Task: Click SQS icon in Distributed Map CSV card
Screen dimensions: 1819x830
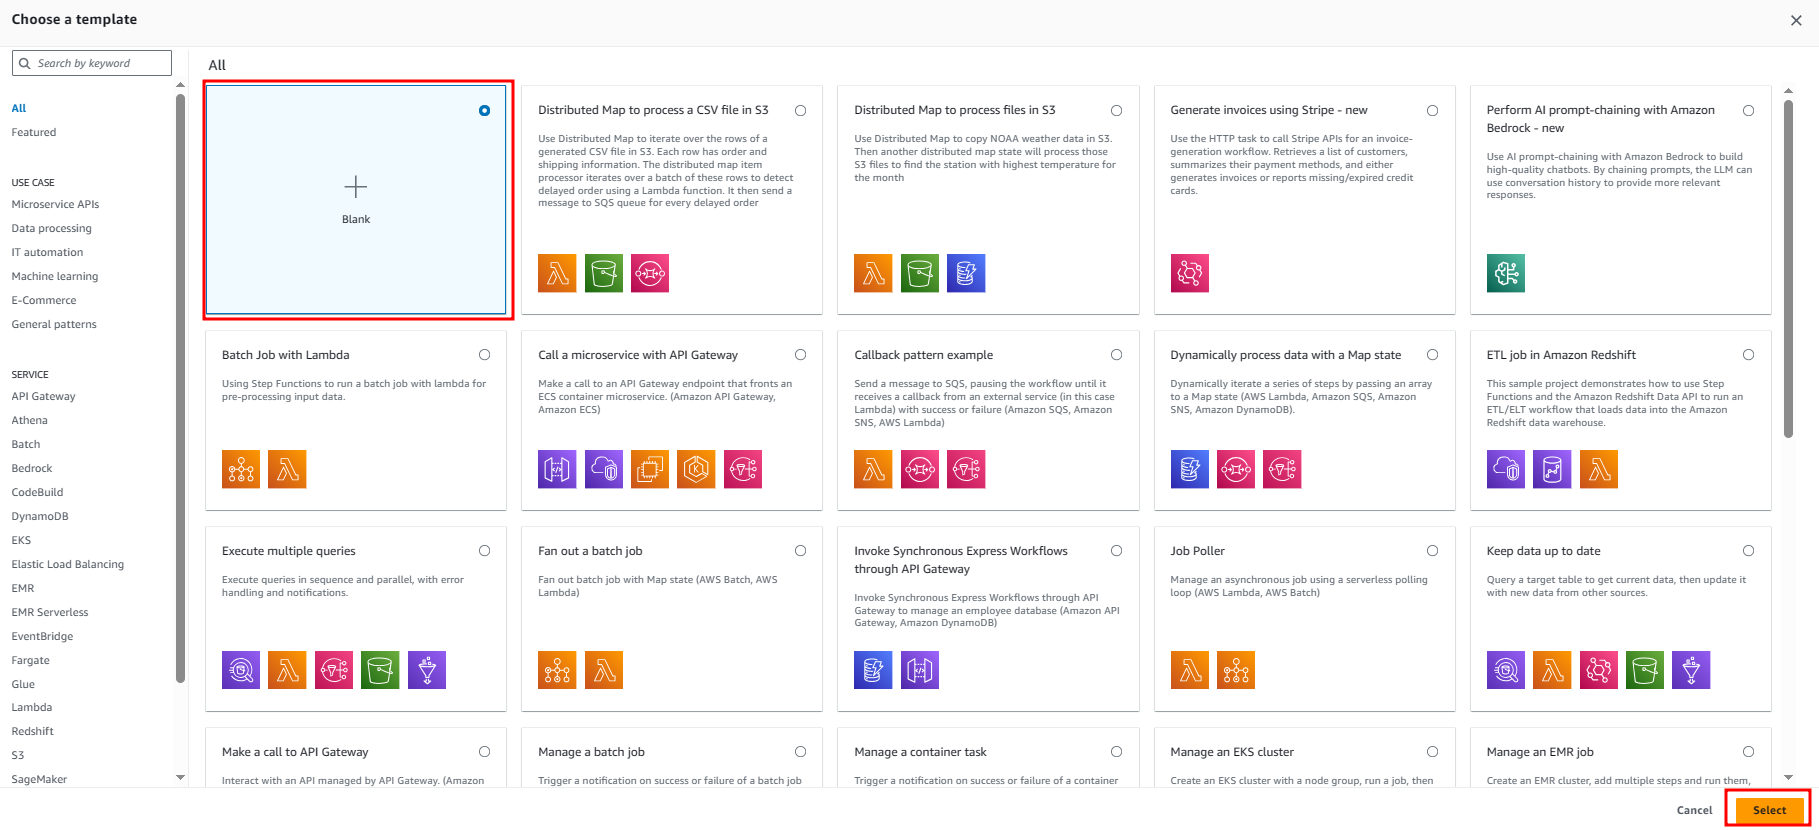Action: point(650,273)
